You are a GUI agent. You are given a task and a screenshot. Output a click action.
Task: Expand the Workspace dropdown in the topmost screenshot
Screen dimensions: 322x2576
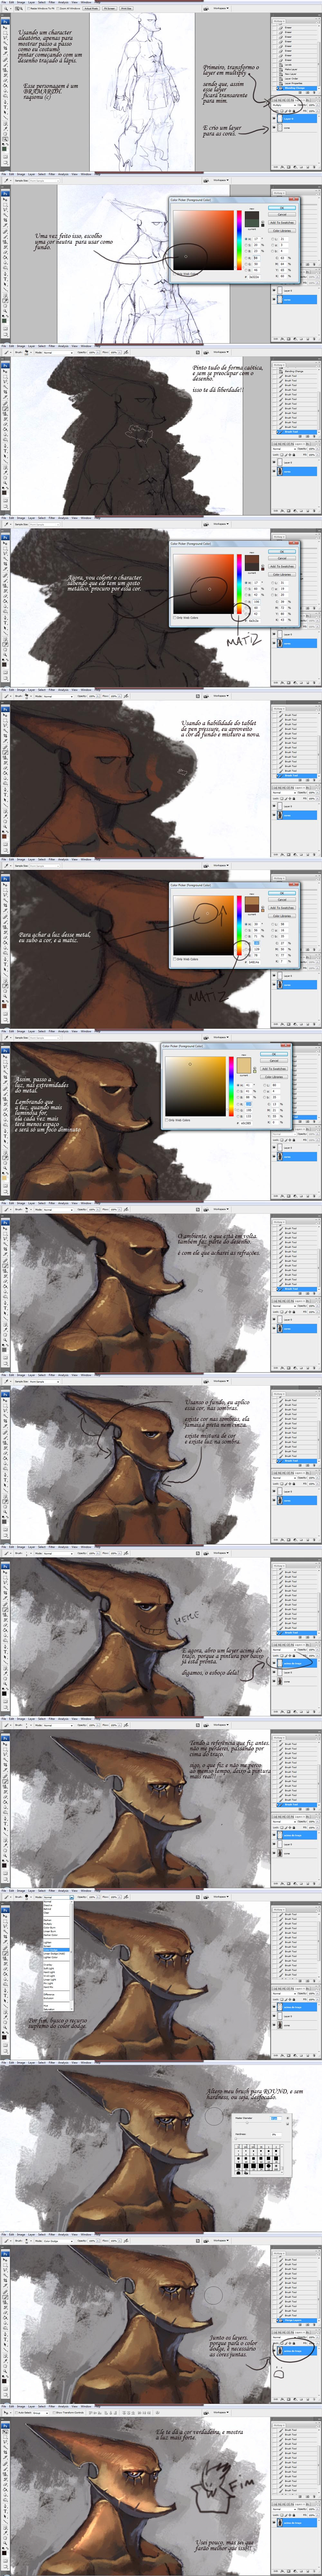click(x=221, y=8)
